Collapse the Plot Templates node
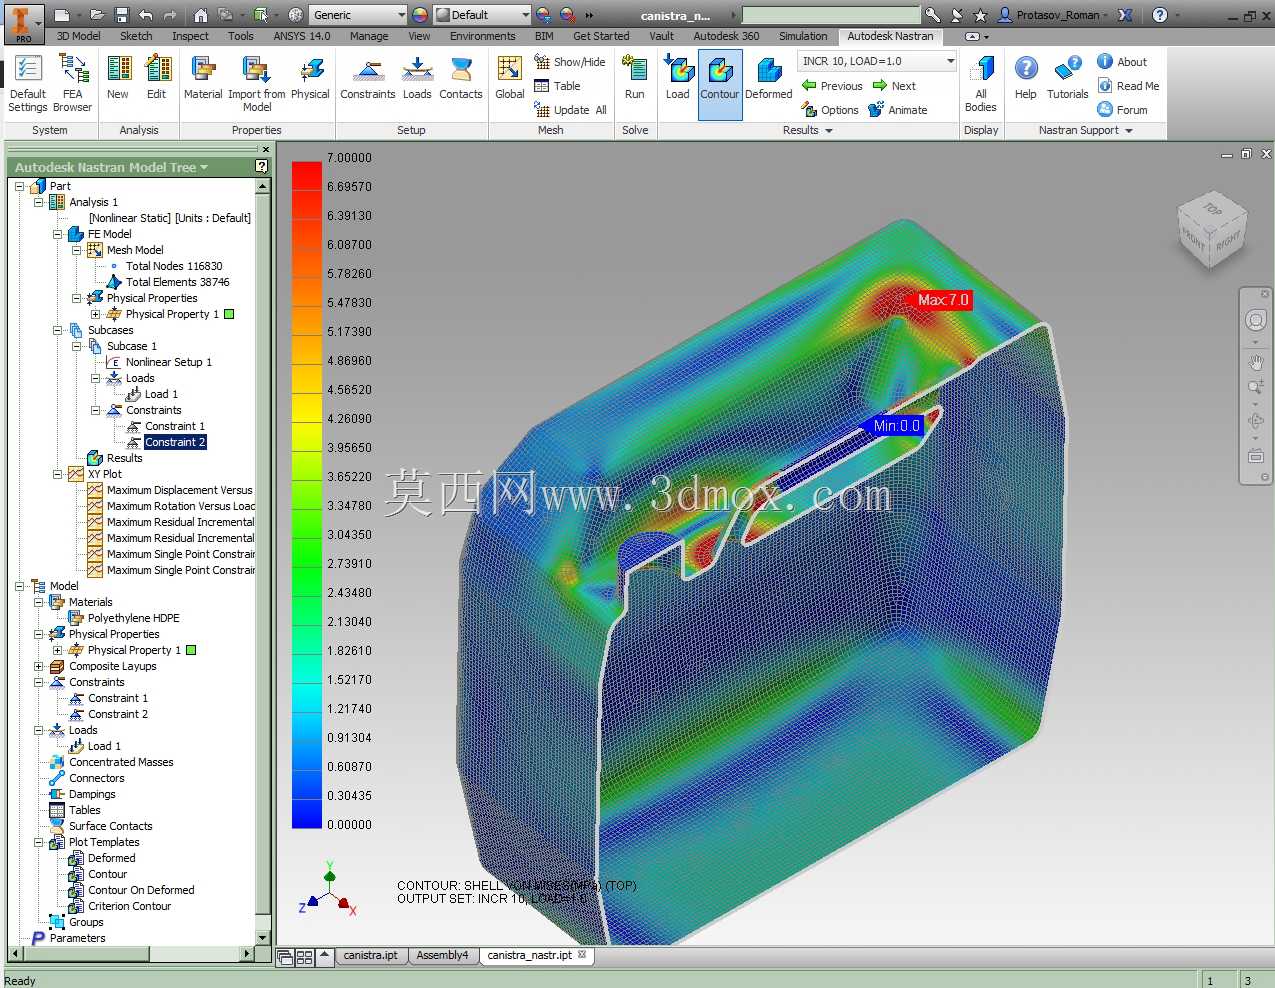 (x=39, y=842)
